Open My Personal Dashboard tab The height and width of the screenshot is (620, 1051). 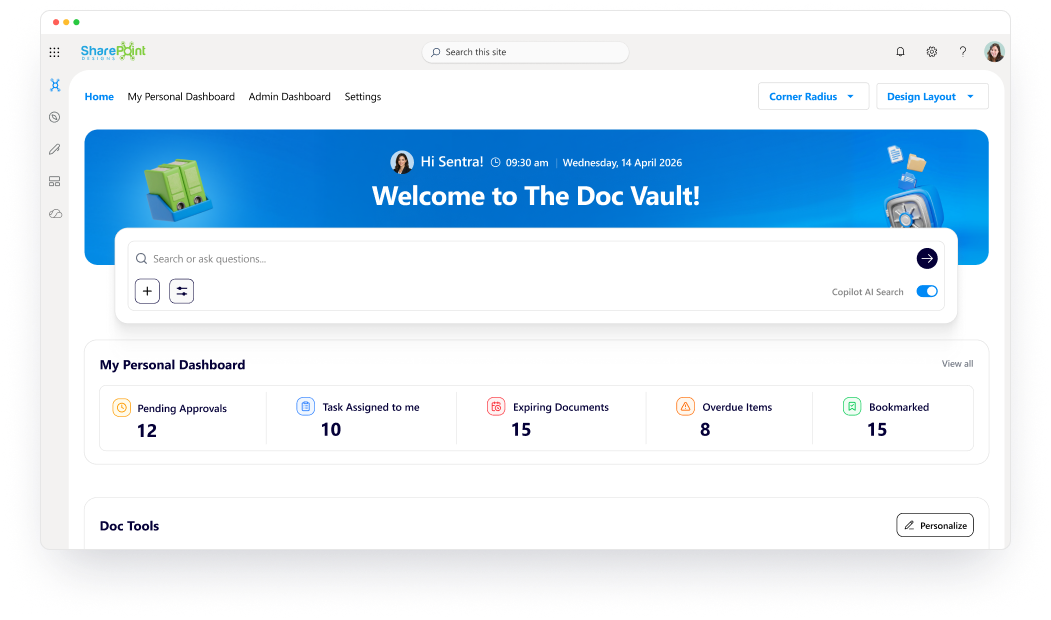(x=181, y=97)
